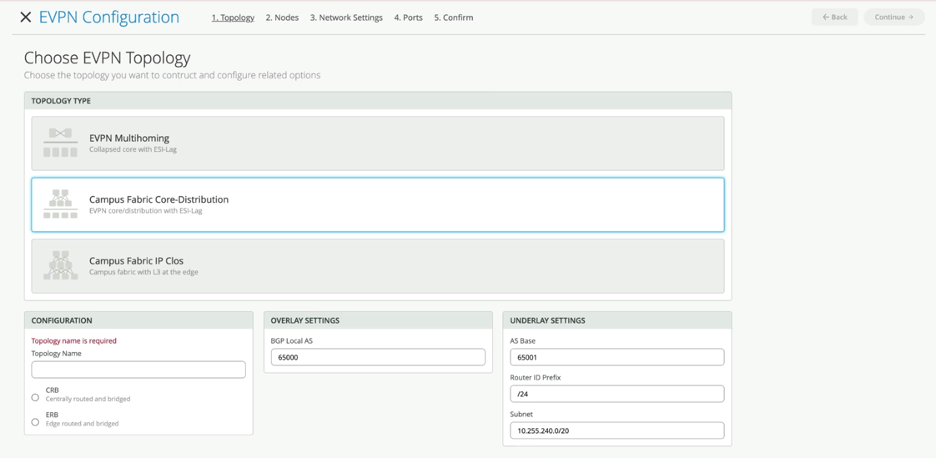Click the Campus Fabric IP Clos icon
Screen dimensions: 936x458
pos(60,265)
